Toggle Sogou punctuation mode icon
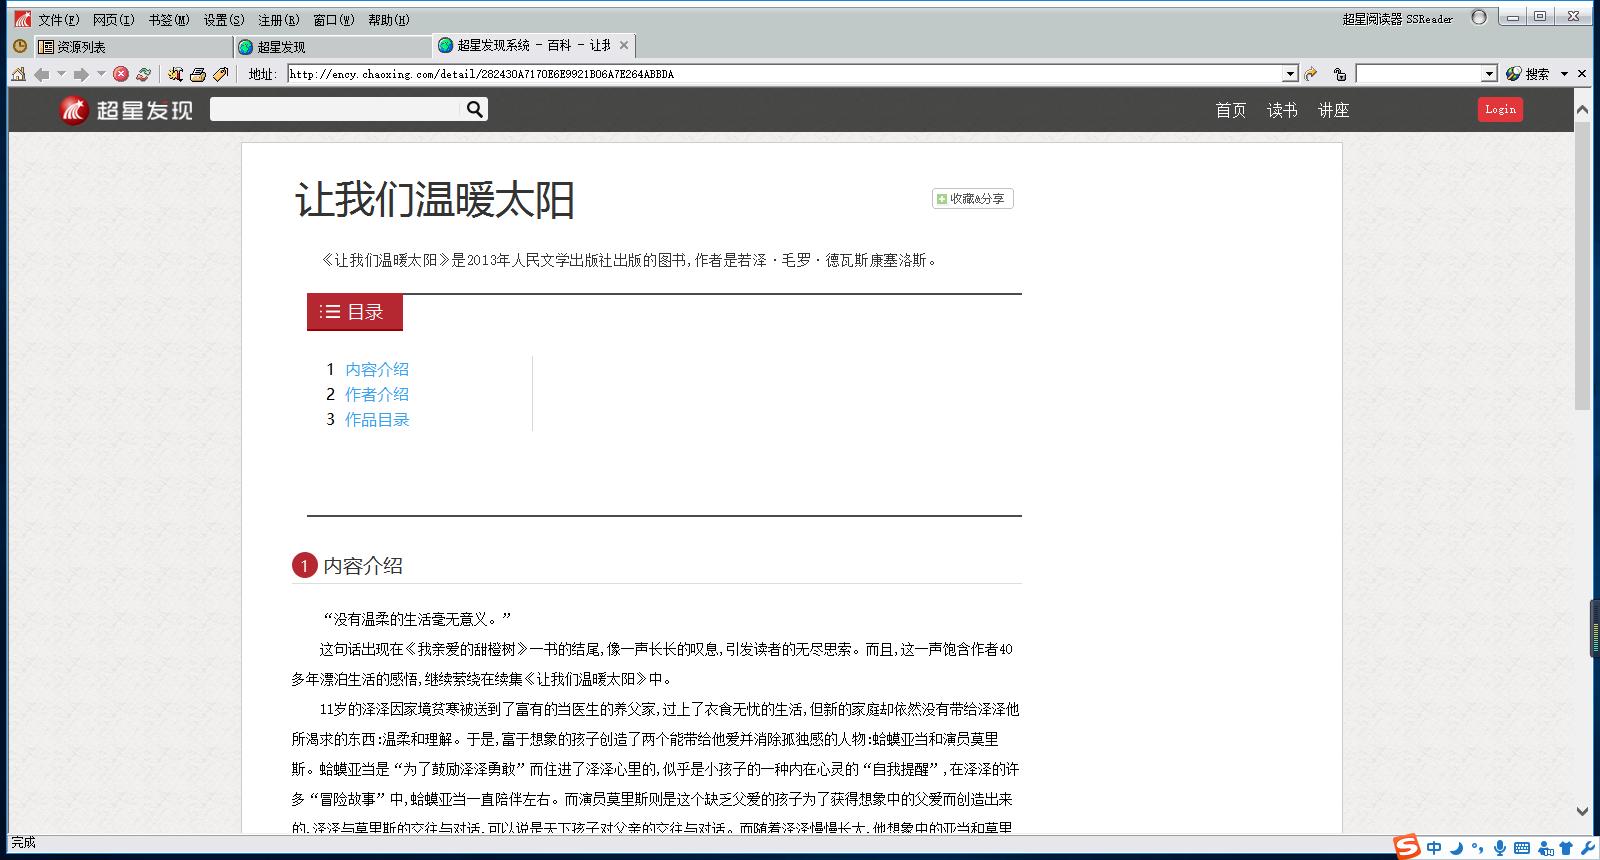The height and width of the screenshot is (860, 1600). click(x=1478, y=848)
